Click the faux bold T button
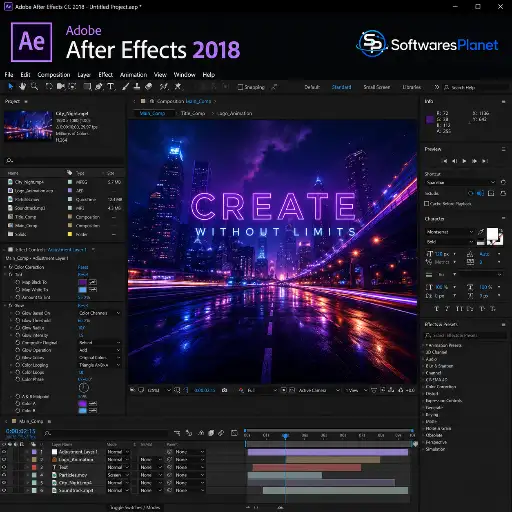Screen dimensions: 512x512 tap(436, 309)
